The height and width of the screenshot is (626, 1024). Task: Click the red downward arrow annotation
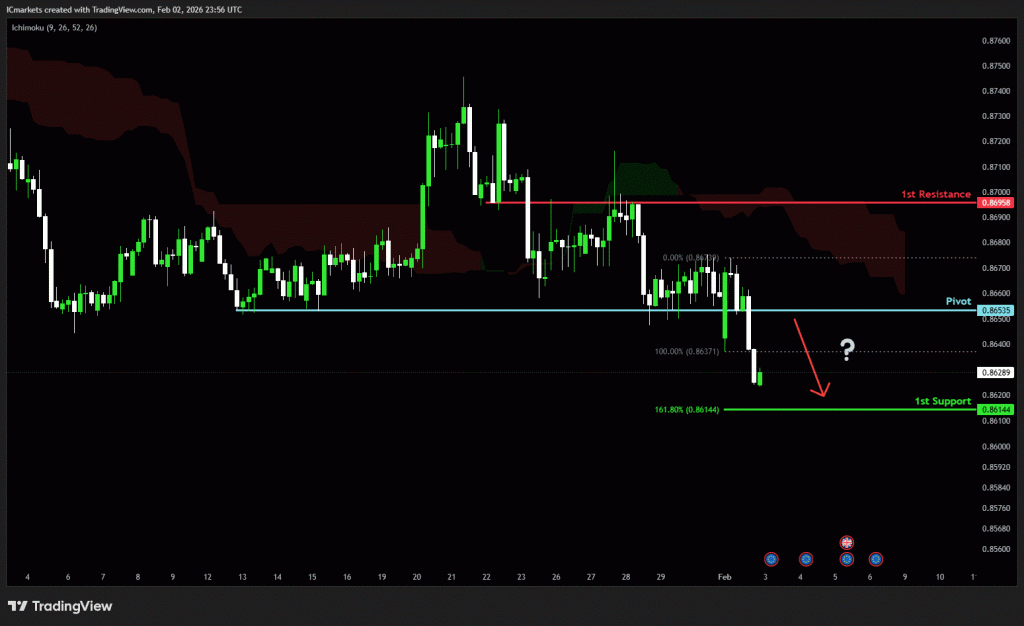(809, 358)
